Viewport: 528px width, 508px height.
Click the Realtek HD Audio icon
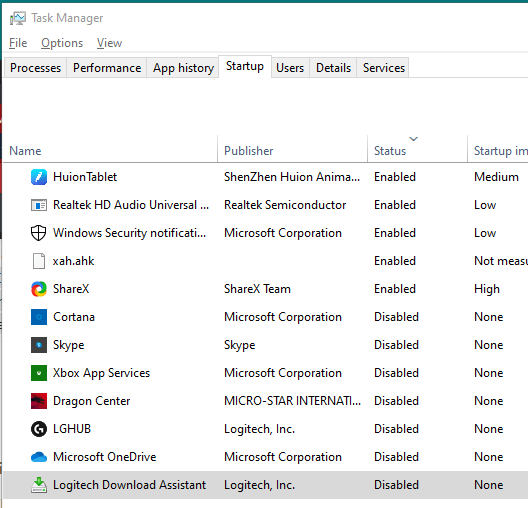point(39,205)
